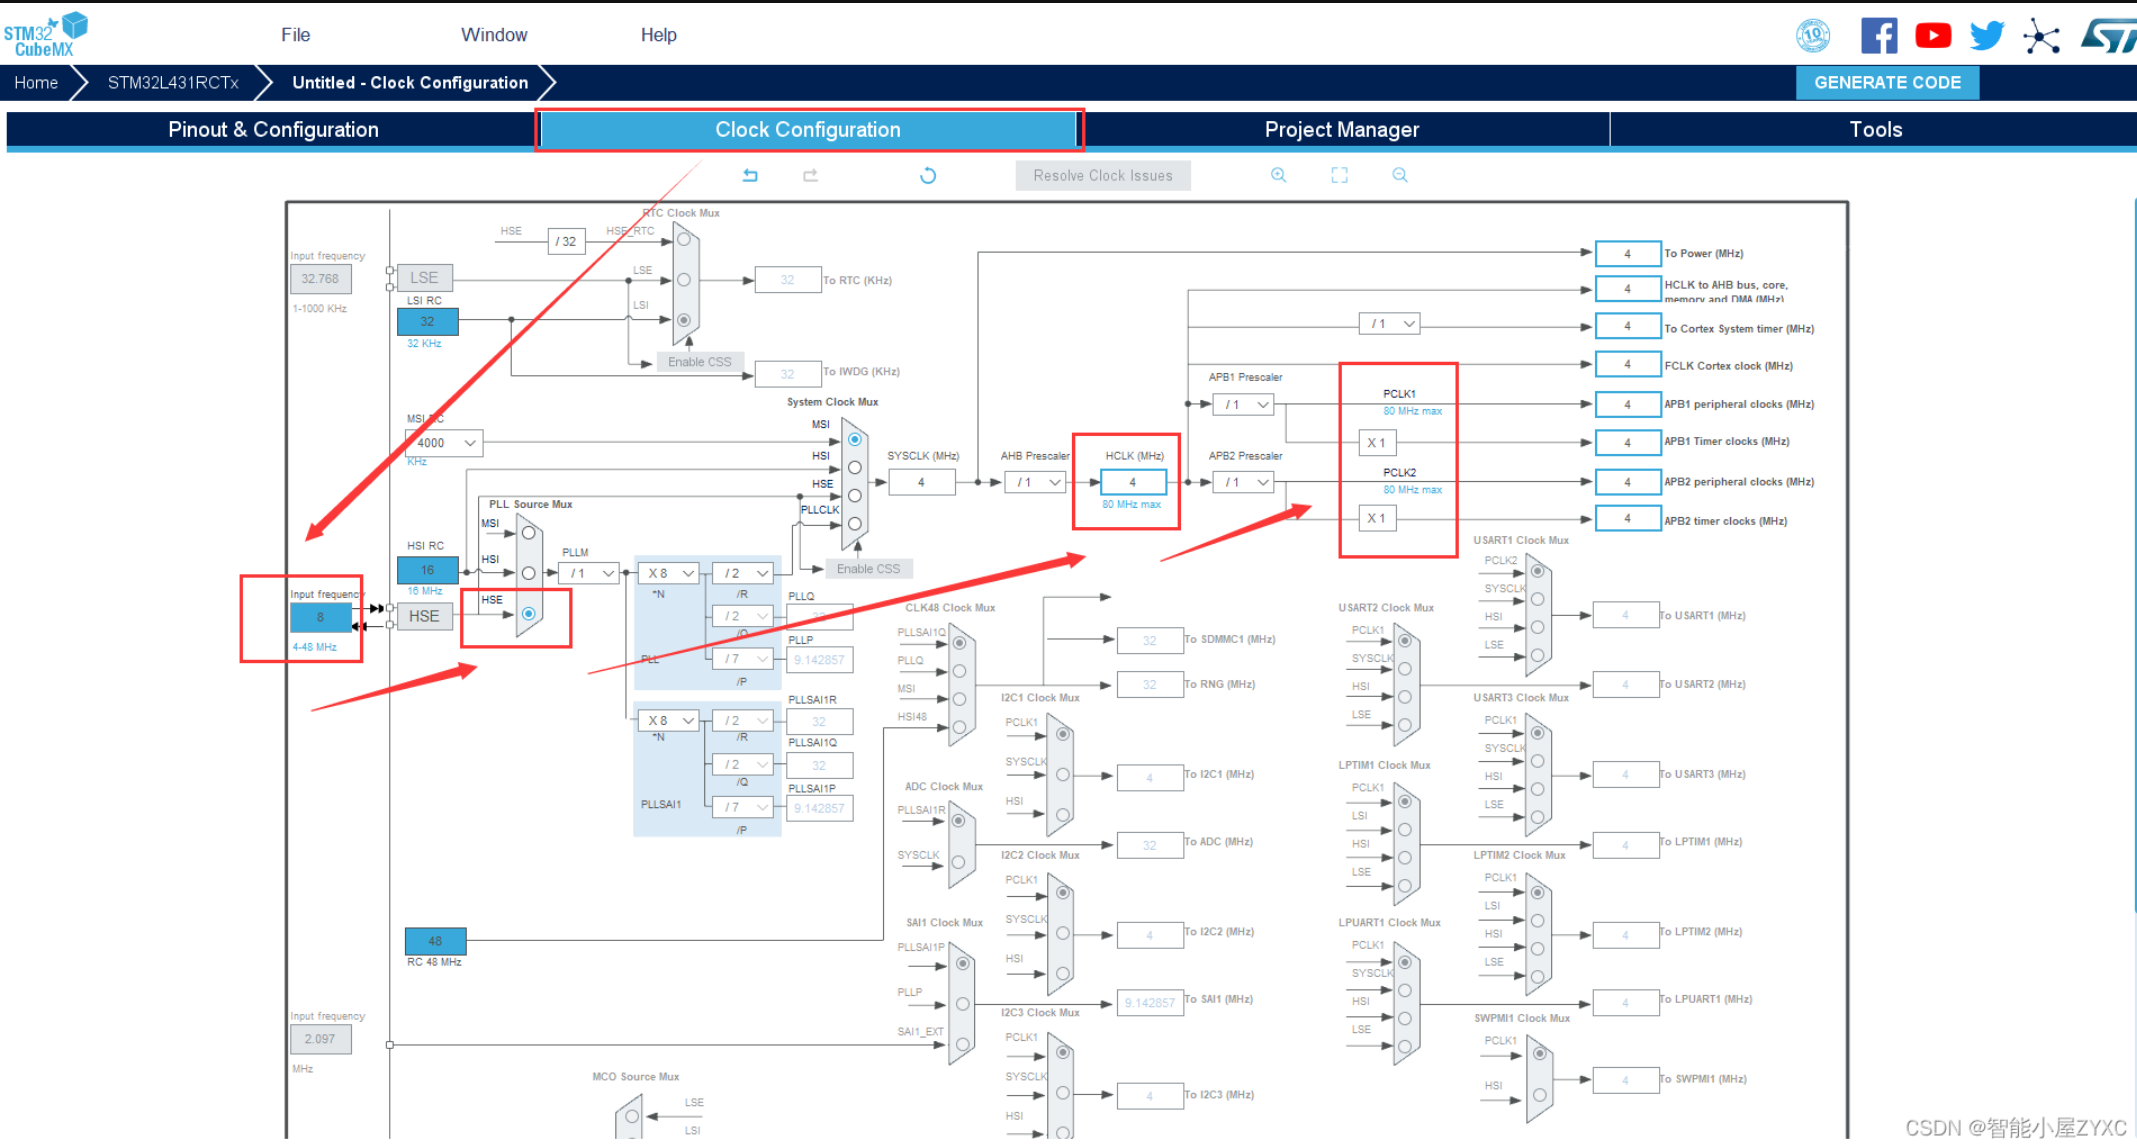Select MSI in System Clock Mux
The image size is (2137, 1147).
tap(855, 439)
